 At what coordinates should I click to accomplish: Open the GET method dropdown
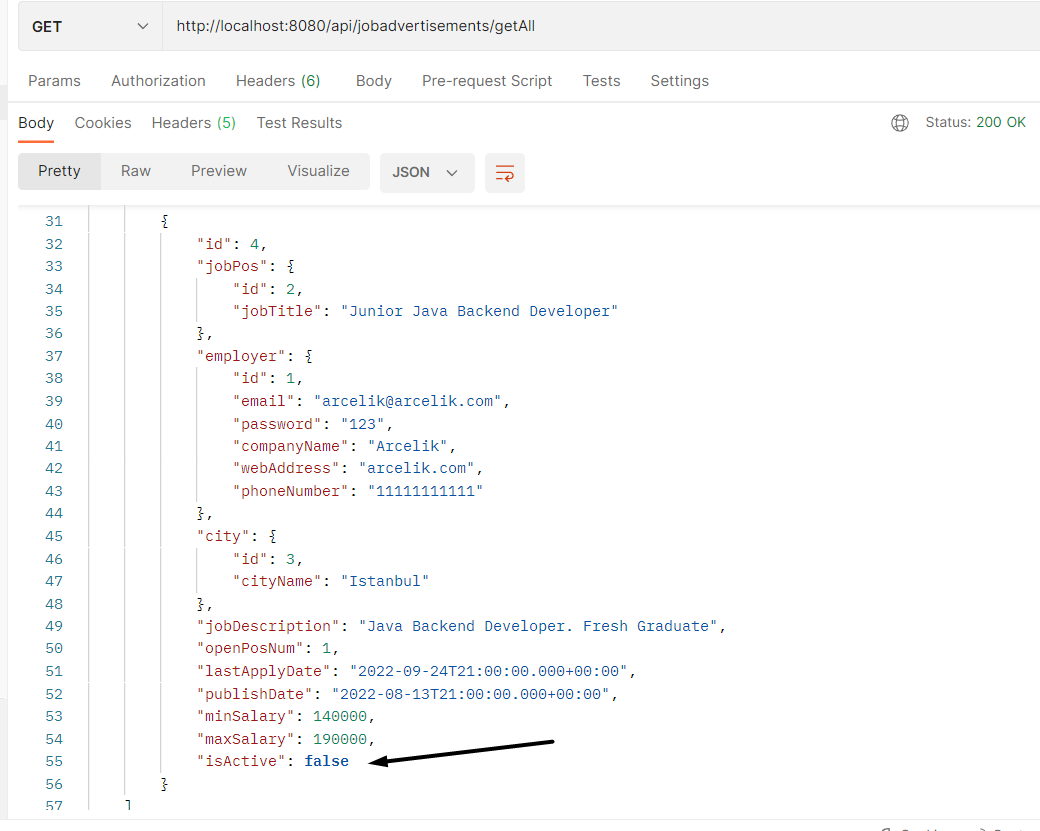tap(90, 27)
